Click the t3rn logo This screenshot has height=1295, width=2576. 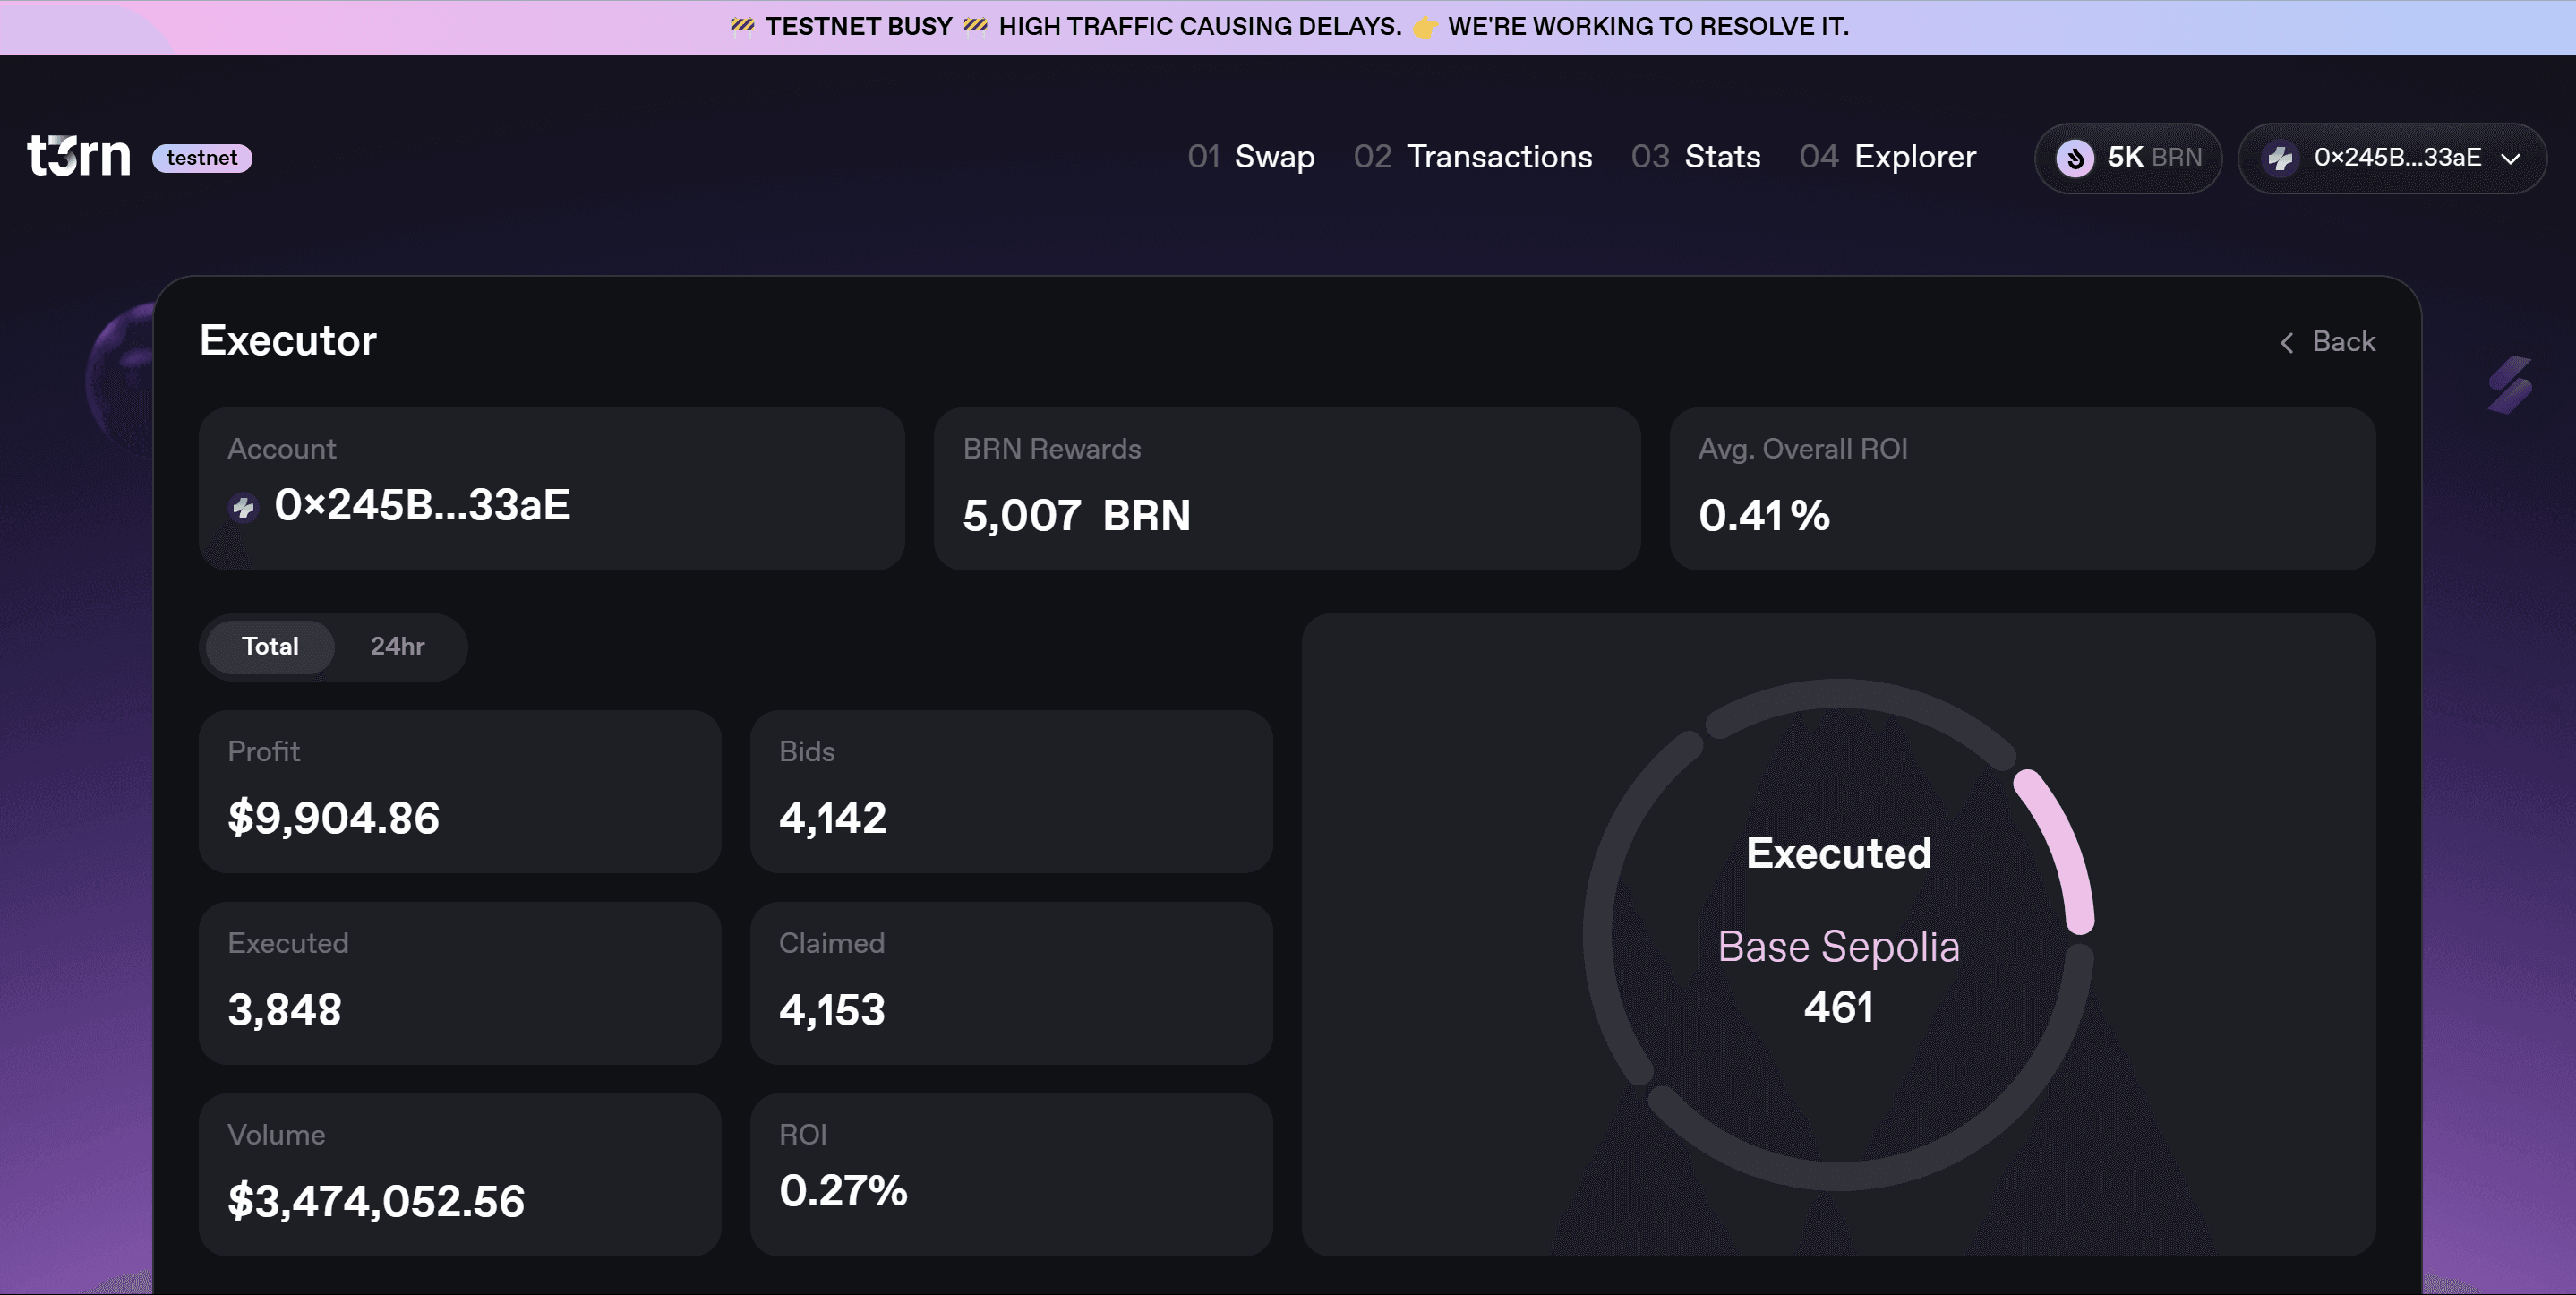tap(79, 156)
